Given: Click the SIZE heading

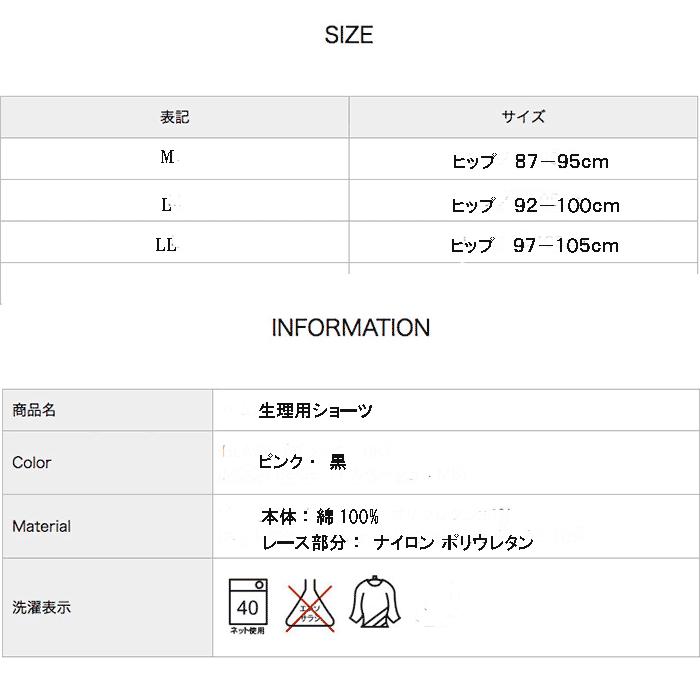Looking at the screenshot, I should click(349, 36).
